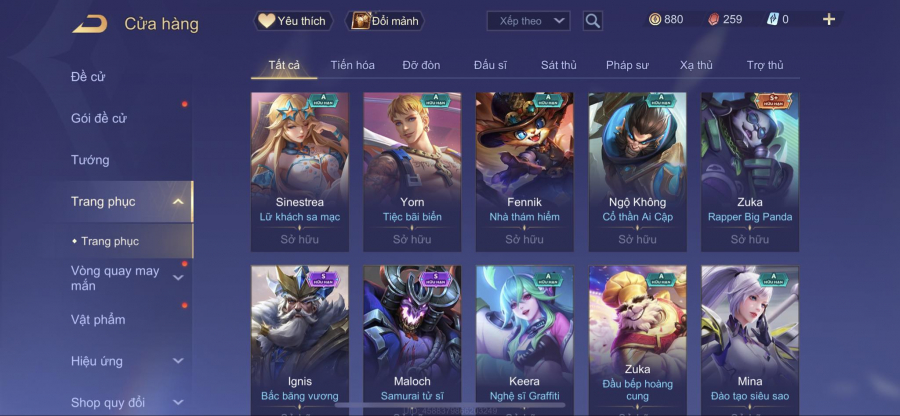Tap the blue voucher currency icon

(x=772, y=20)
